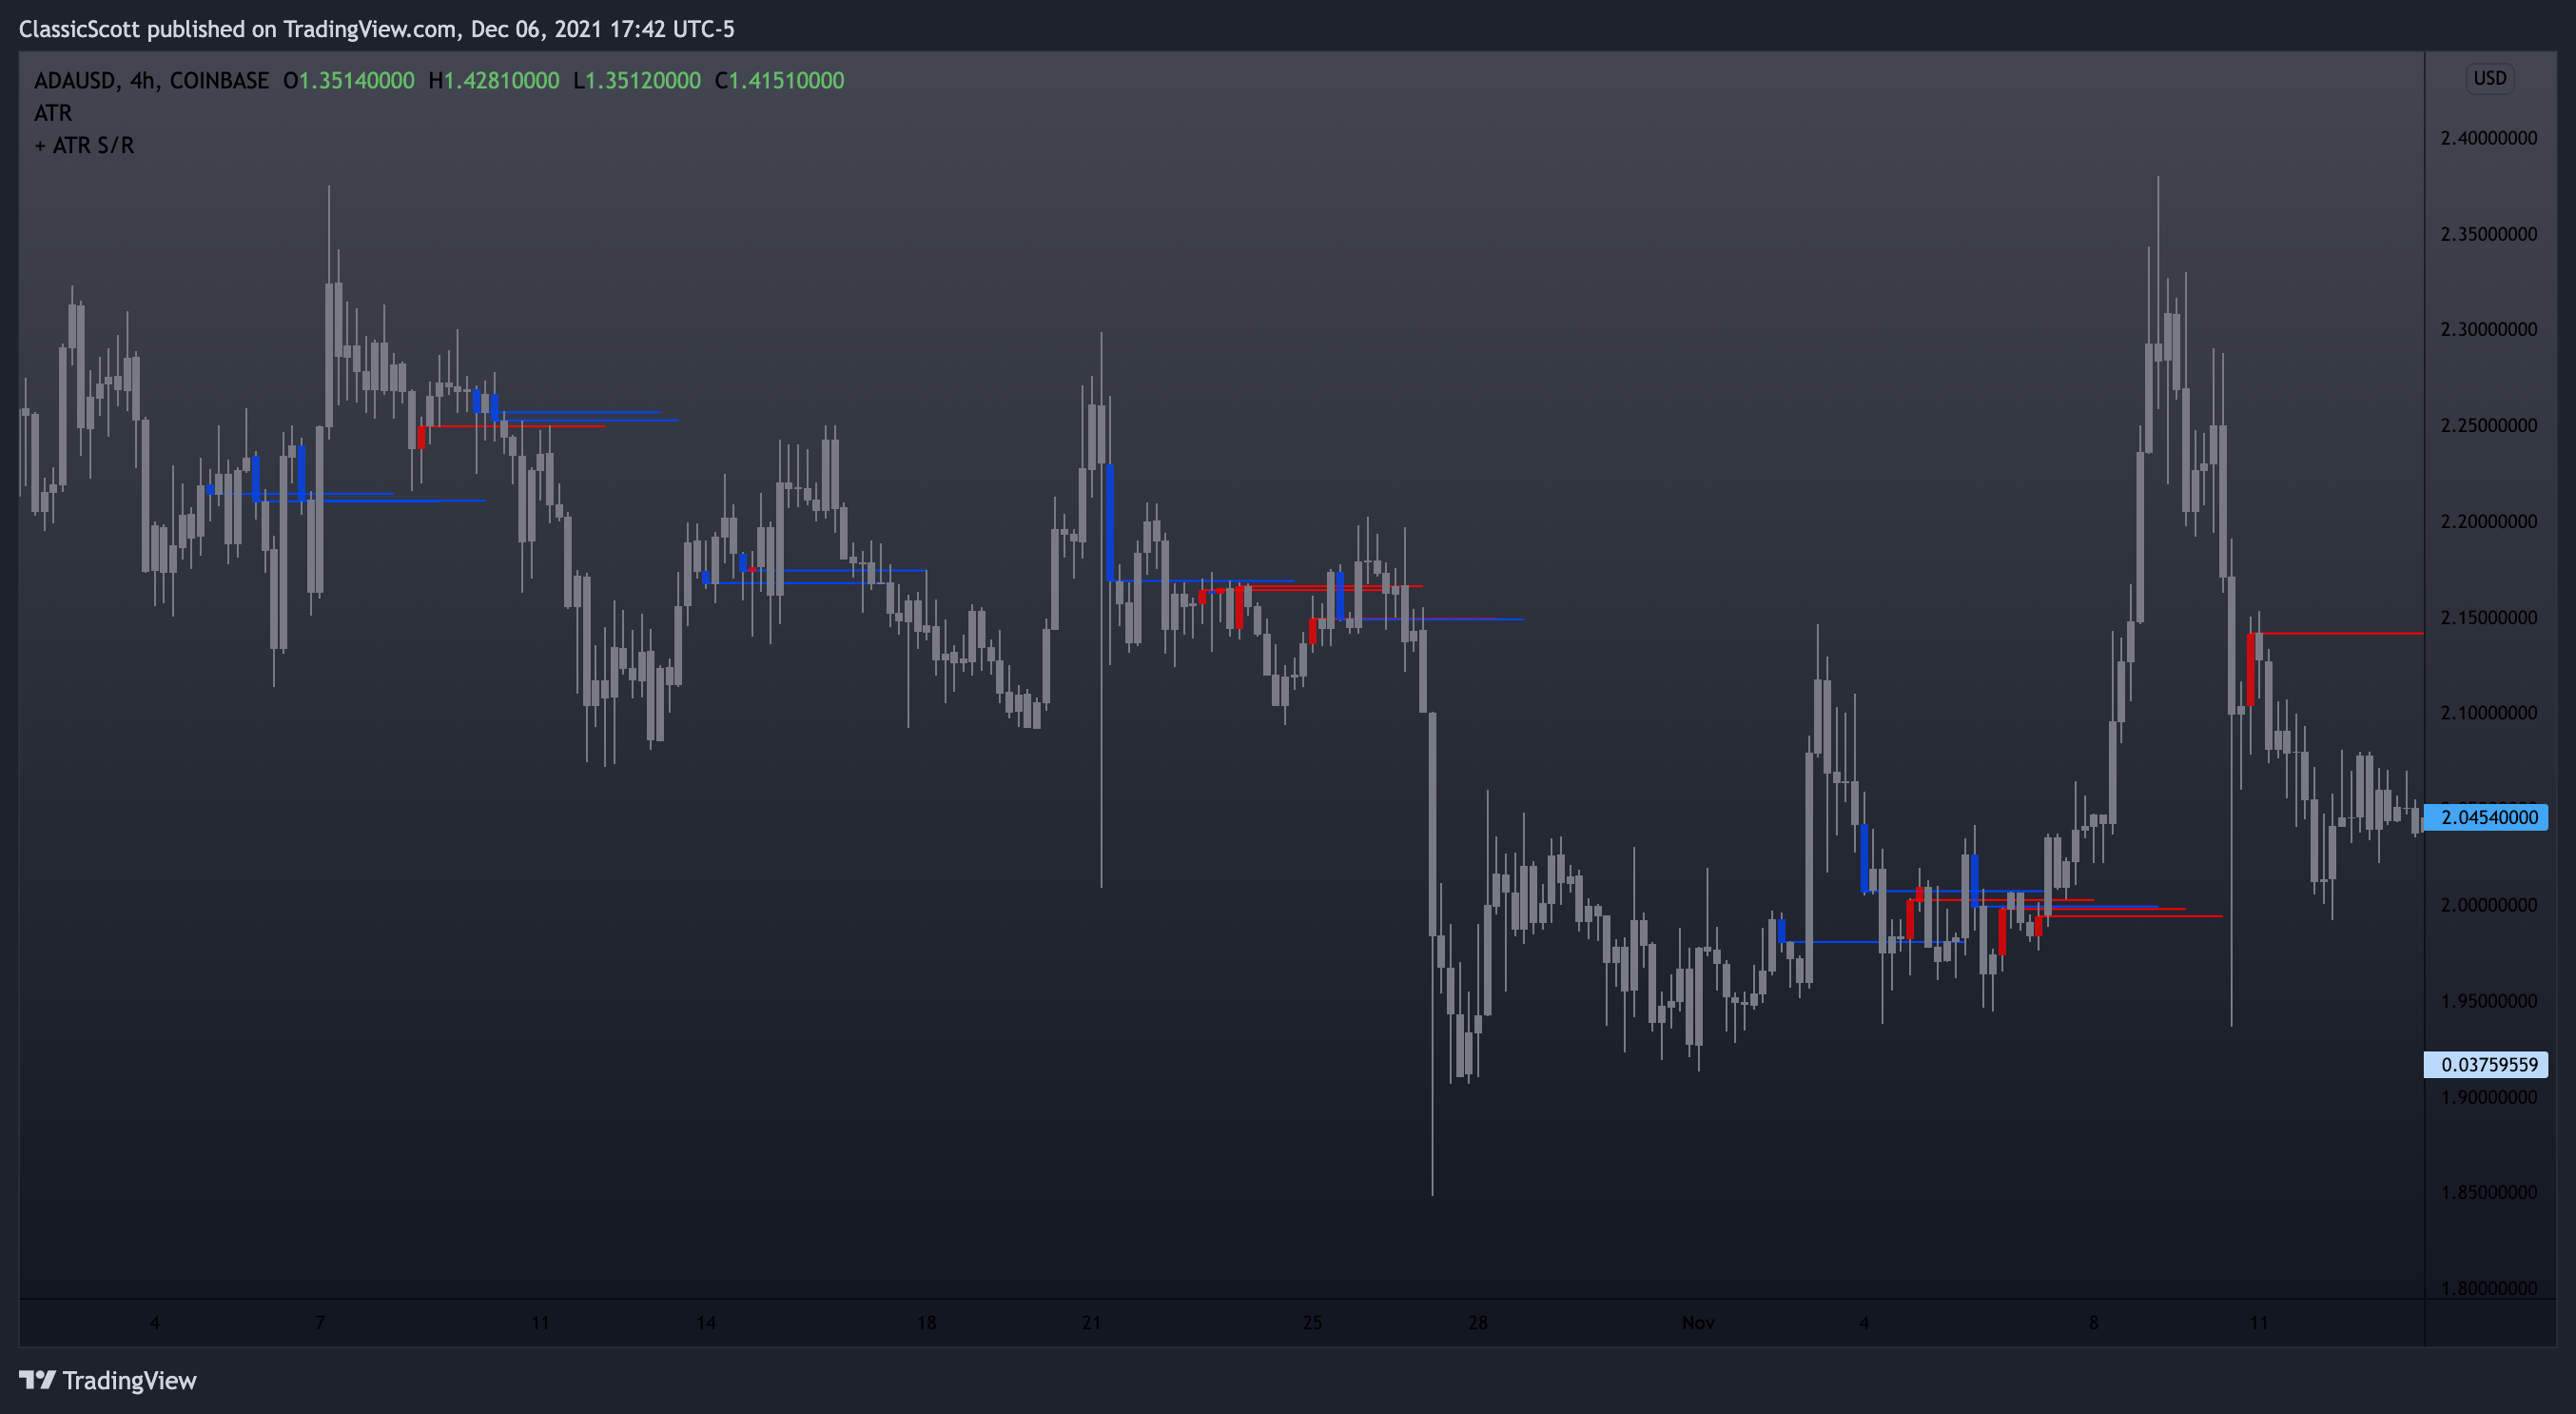Click the 2.15000000 price axis label
This screenshot has width=2576, height=1414.
pos(2488,617)
